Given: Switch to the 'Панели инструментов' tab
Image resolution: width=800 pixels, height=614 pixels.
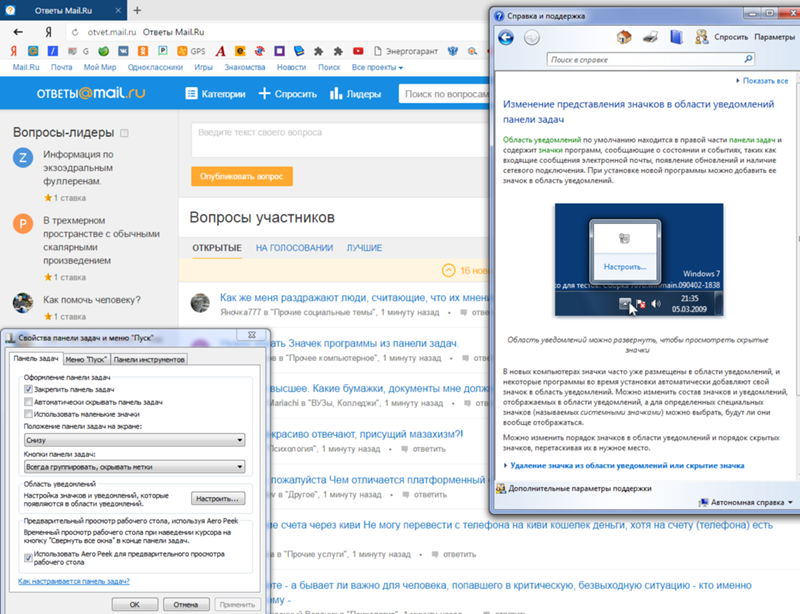Looking at the screenshot, I should coord(149,359).
